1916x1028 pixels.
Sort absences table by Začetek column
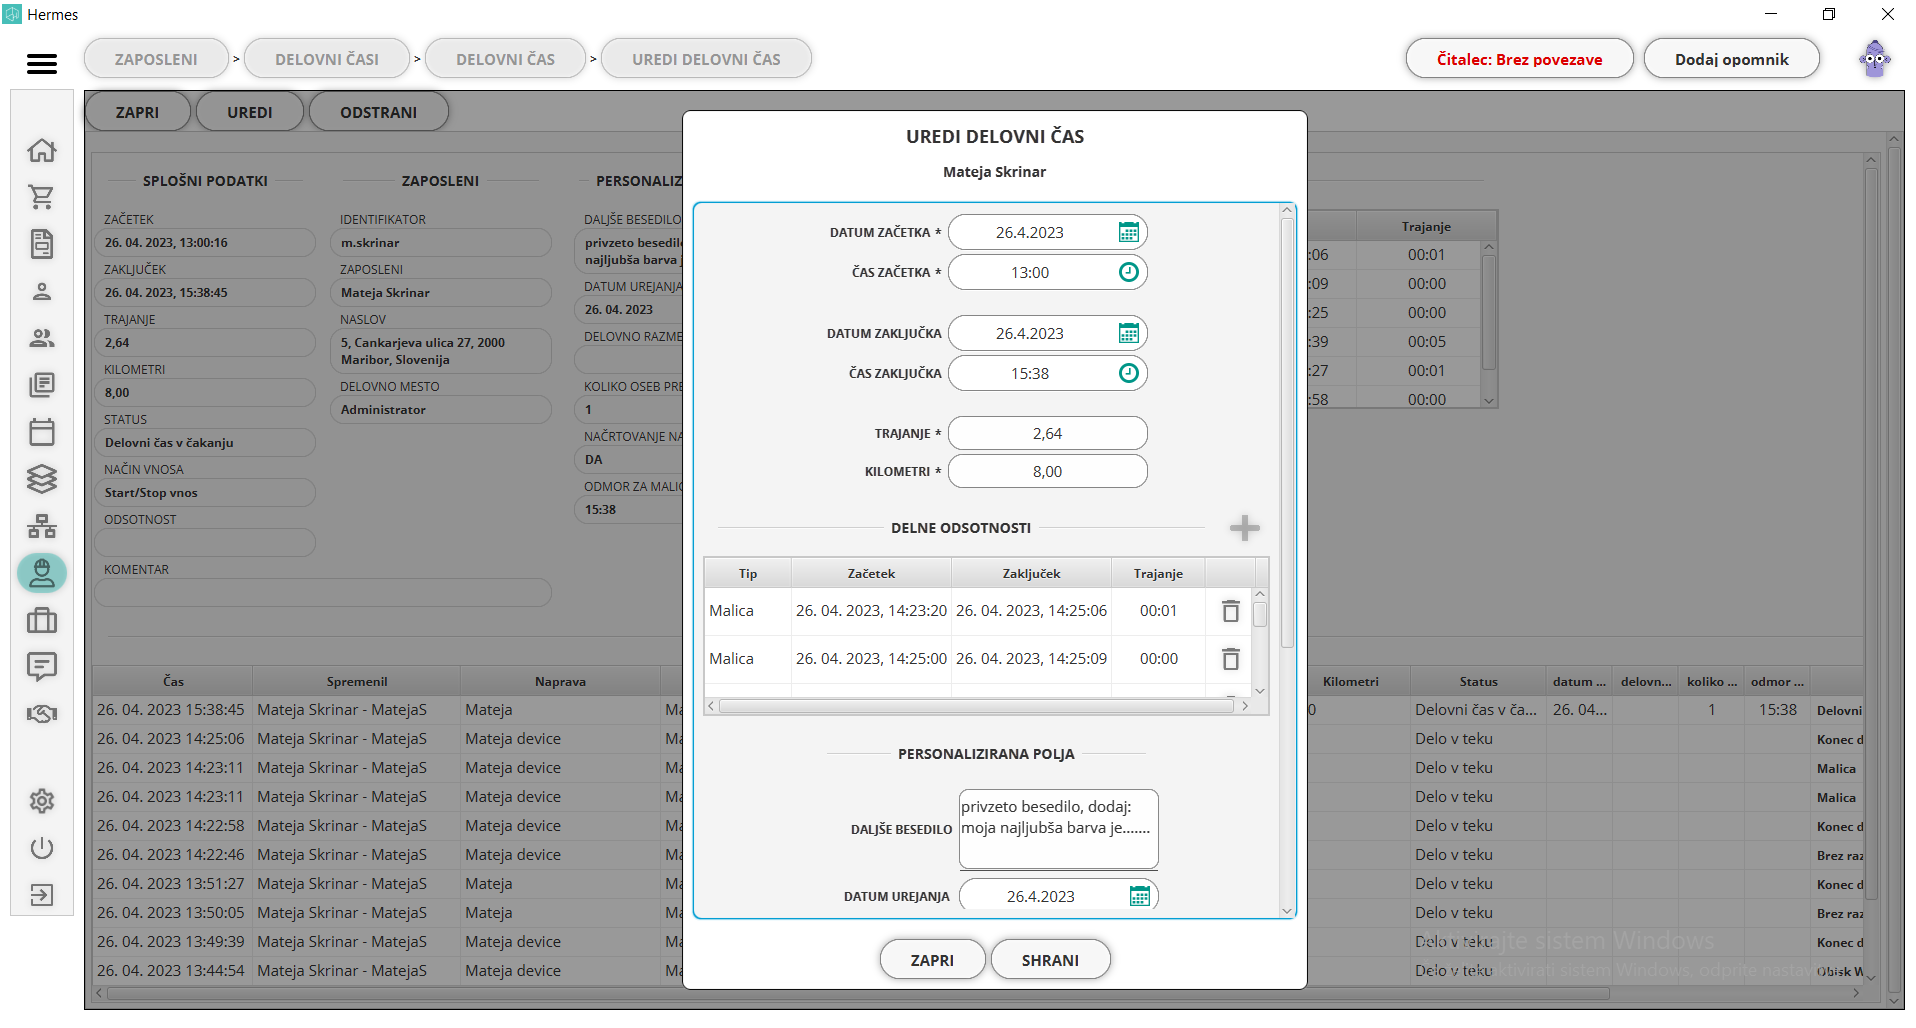pos(871,573)
